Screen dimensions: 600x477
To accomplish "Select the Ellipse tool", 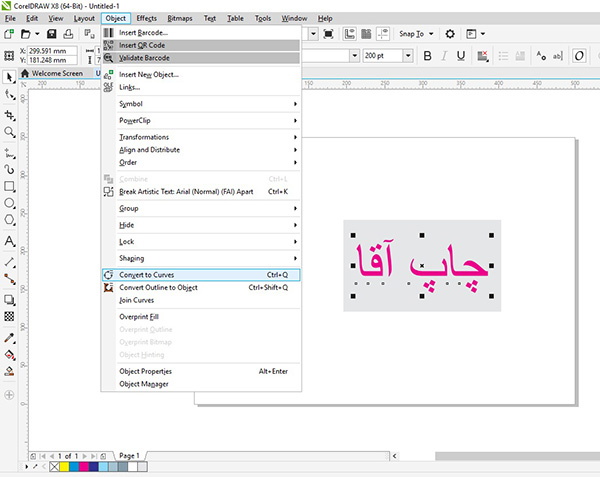I will click(x=9, y=203).
